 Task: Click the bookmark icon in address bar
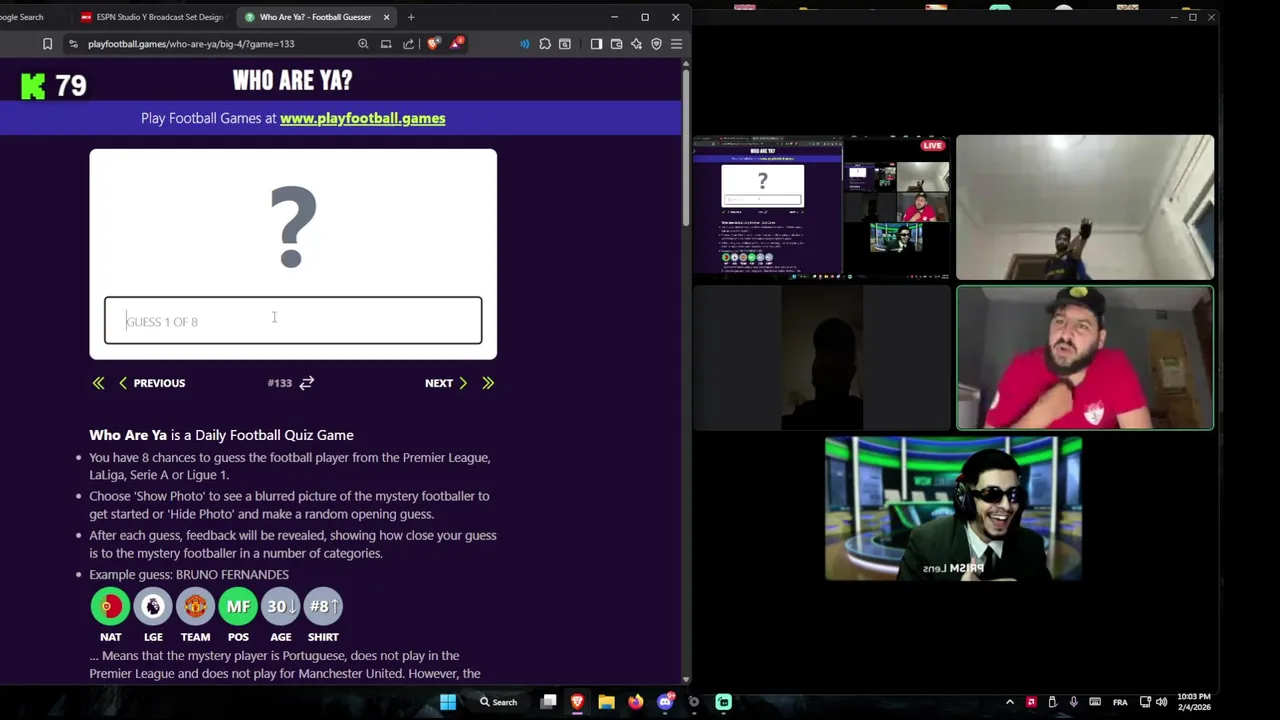[47, 44]
